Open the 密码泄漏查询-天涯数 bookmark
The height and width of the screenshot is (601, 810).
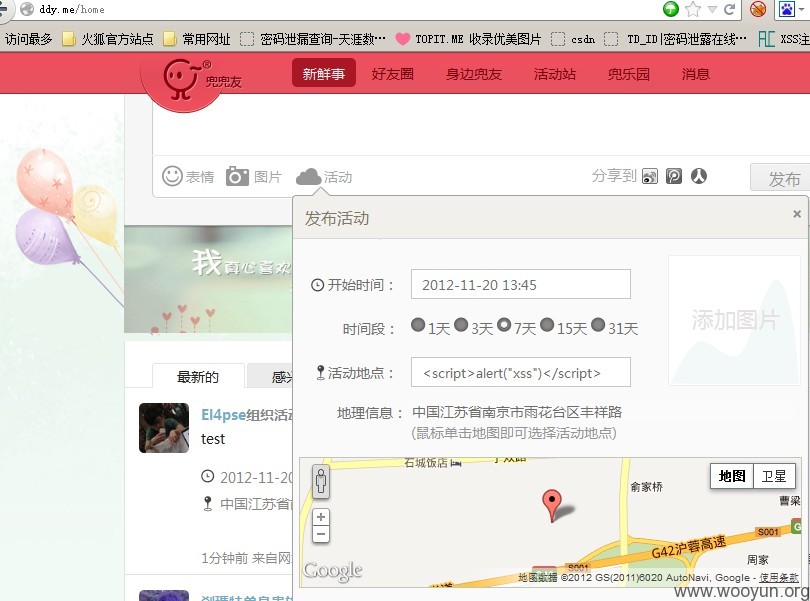point(313,39)
